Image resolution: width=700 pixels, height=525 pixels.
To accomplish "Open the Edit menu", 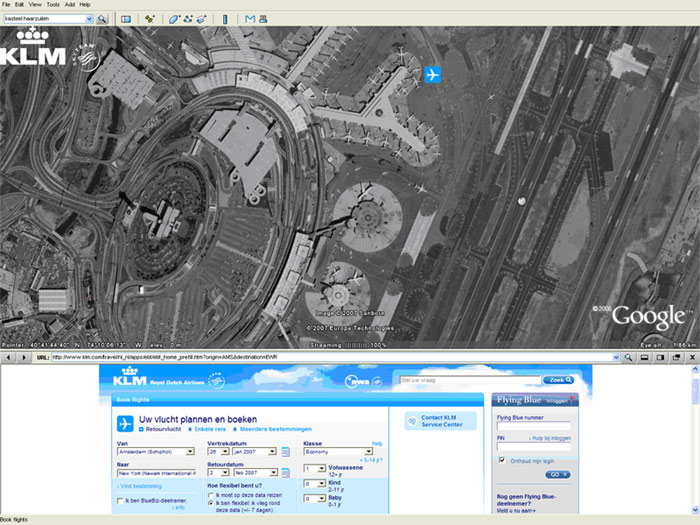I will (x=19, y=4).
